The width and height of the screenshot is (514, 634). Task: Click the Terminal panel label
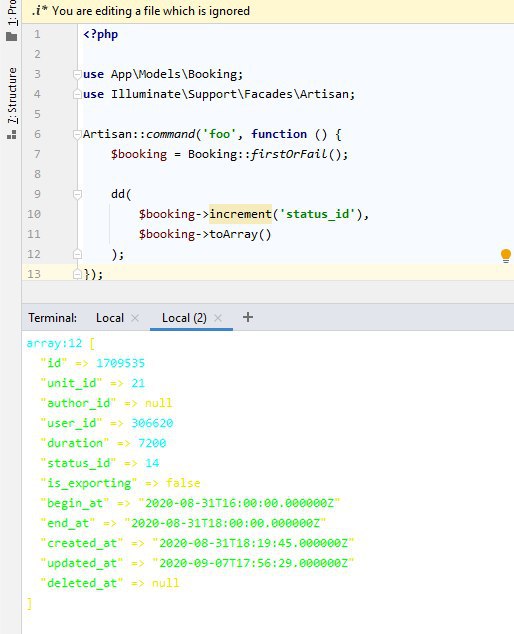[x=53, y=318]
